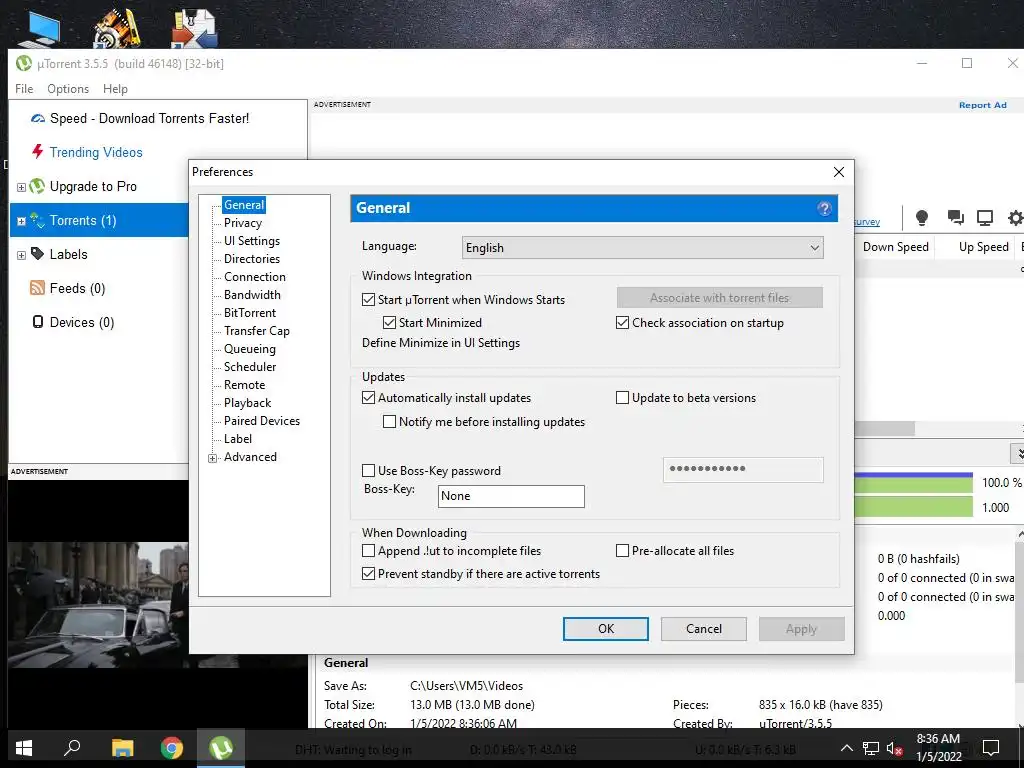The image size is (1024, 768).
Task: Toggle Prevent standby if active torrents
Action: click(x=368, y=574)
